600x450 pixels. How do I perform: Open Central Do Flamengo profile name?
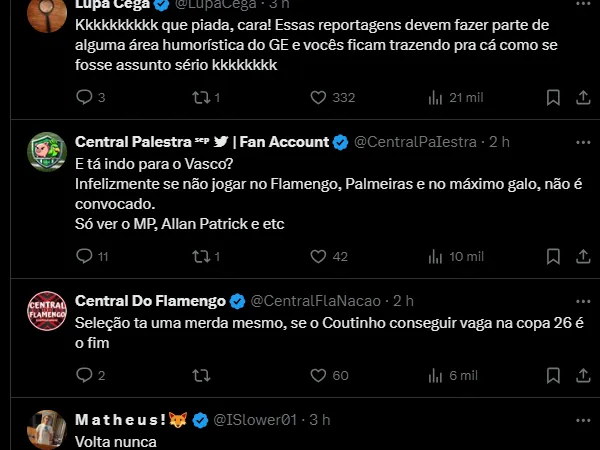[x=149, y=301]
